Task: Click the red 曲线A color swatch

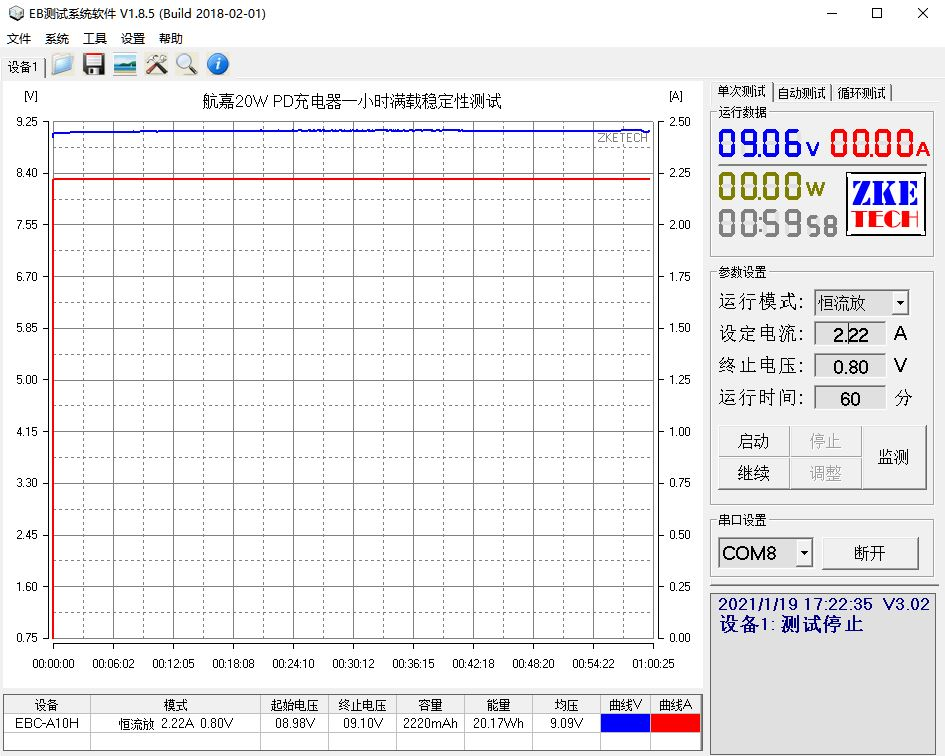Action: pos(676,723)
